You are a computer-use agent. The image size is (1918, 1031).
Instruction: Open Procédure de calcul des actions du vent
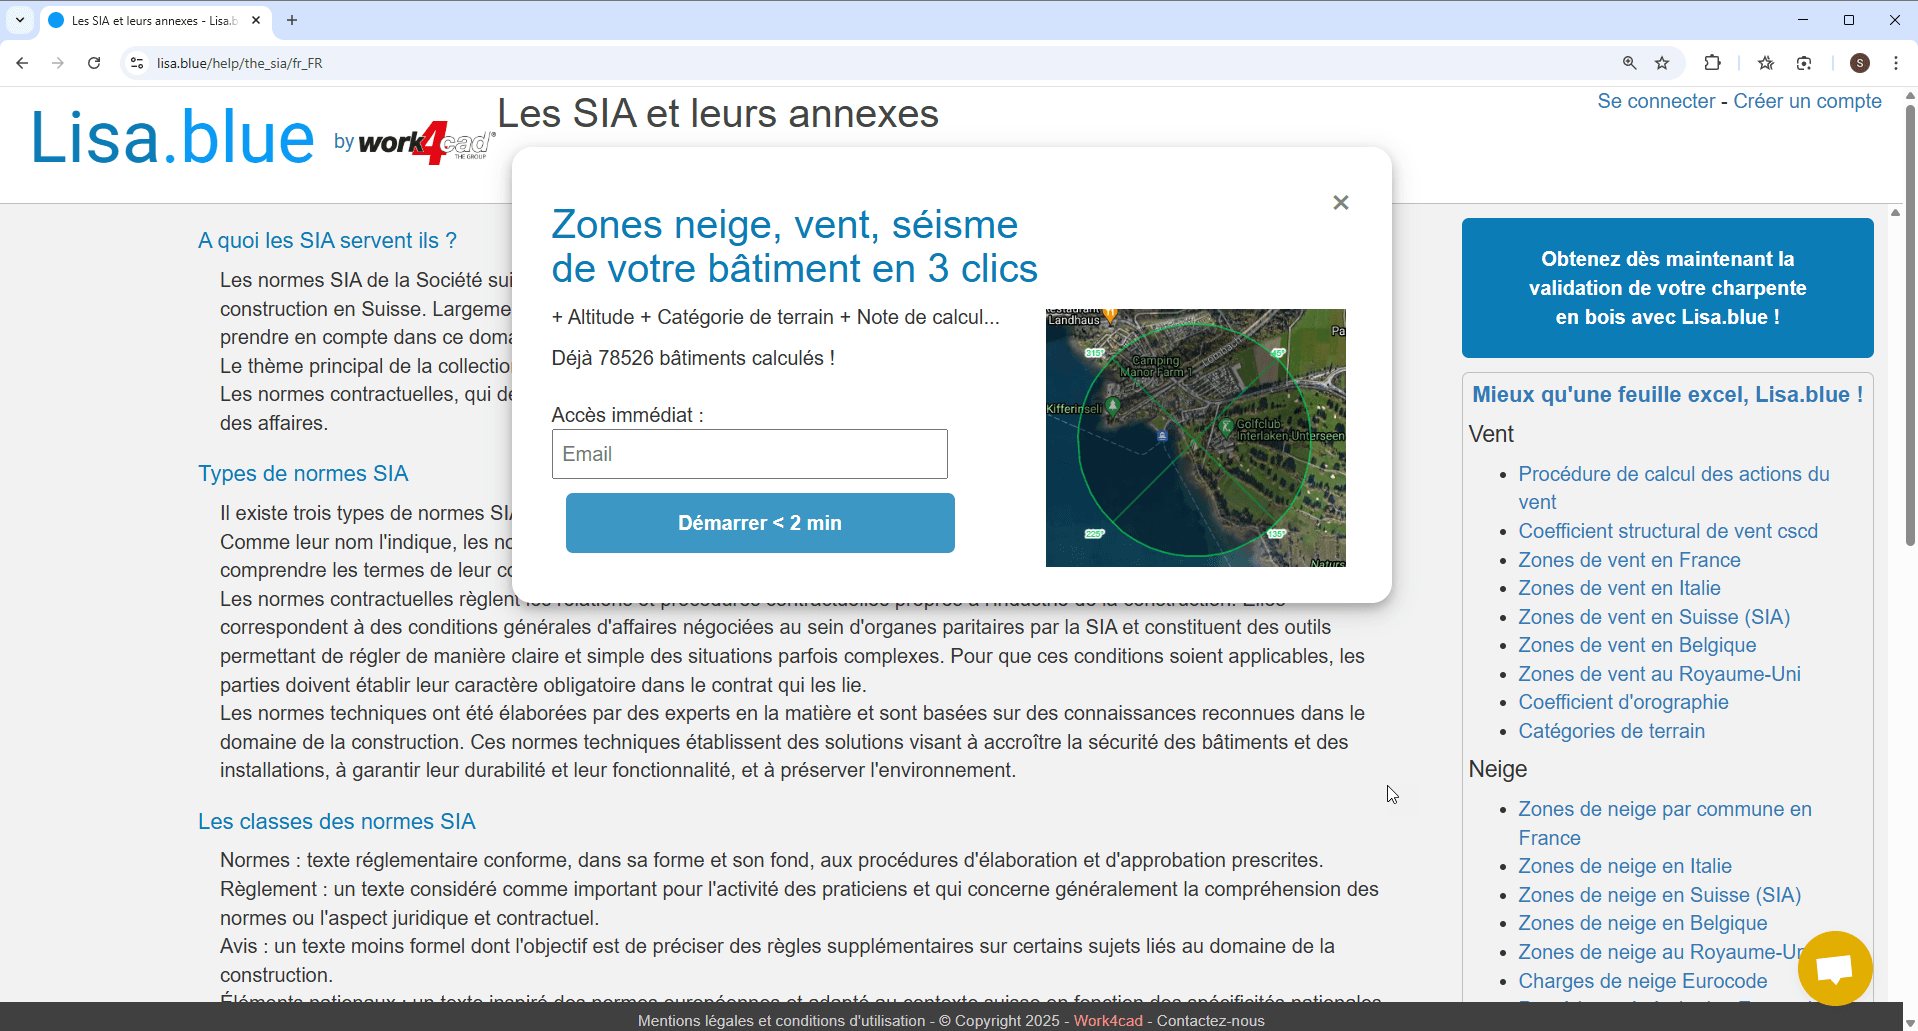pos(1673,488)
